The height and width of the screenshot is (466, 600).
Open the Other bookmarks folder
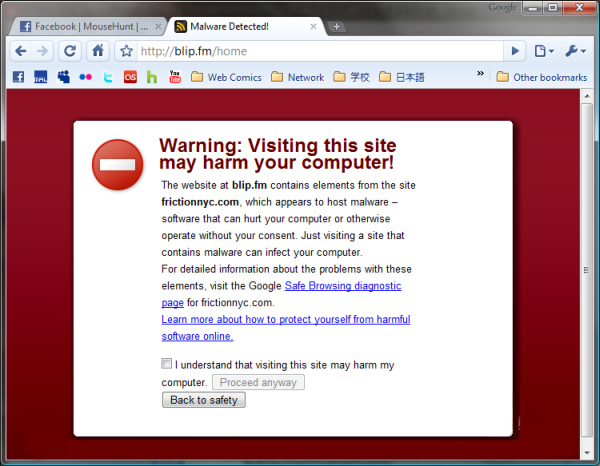[x=541, y=77]
